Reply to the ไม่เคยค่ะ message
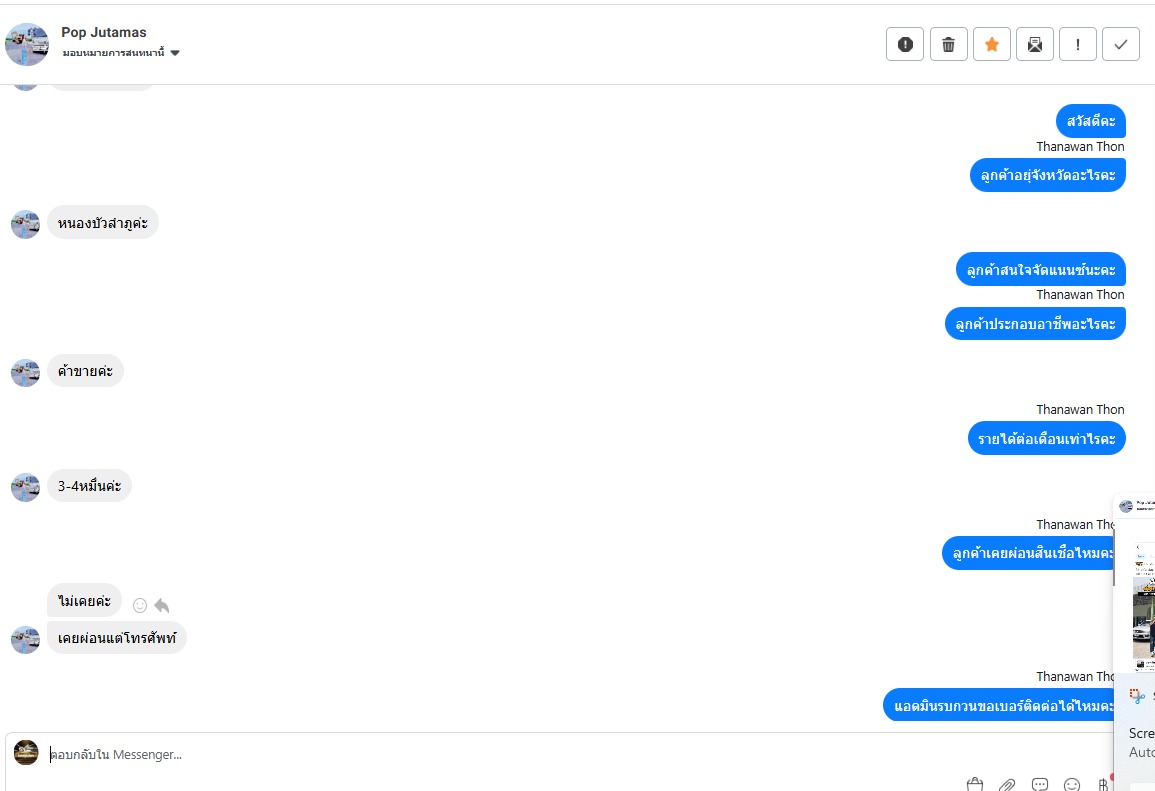 point(162,605)
